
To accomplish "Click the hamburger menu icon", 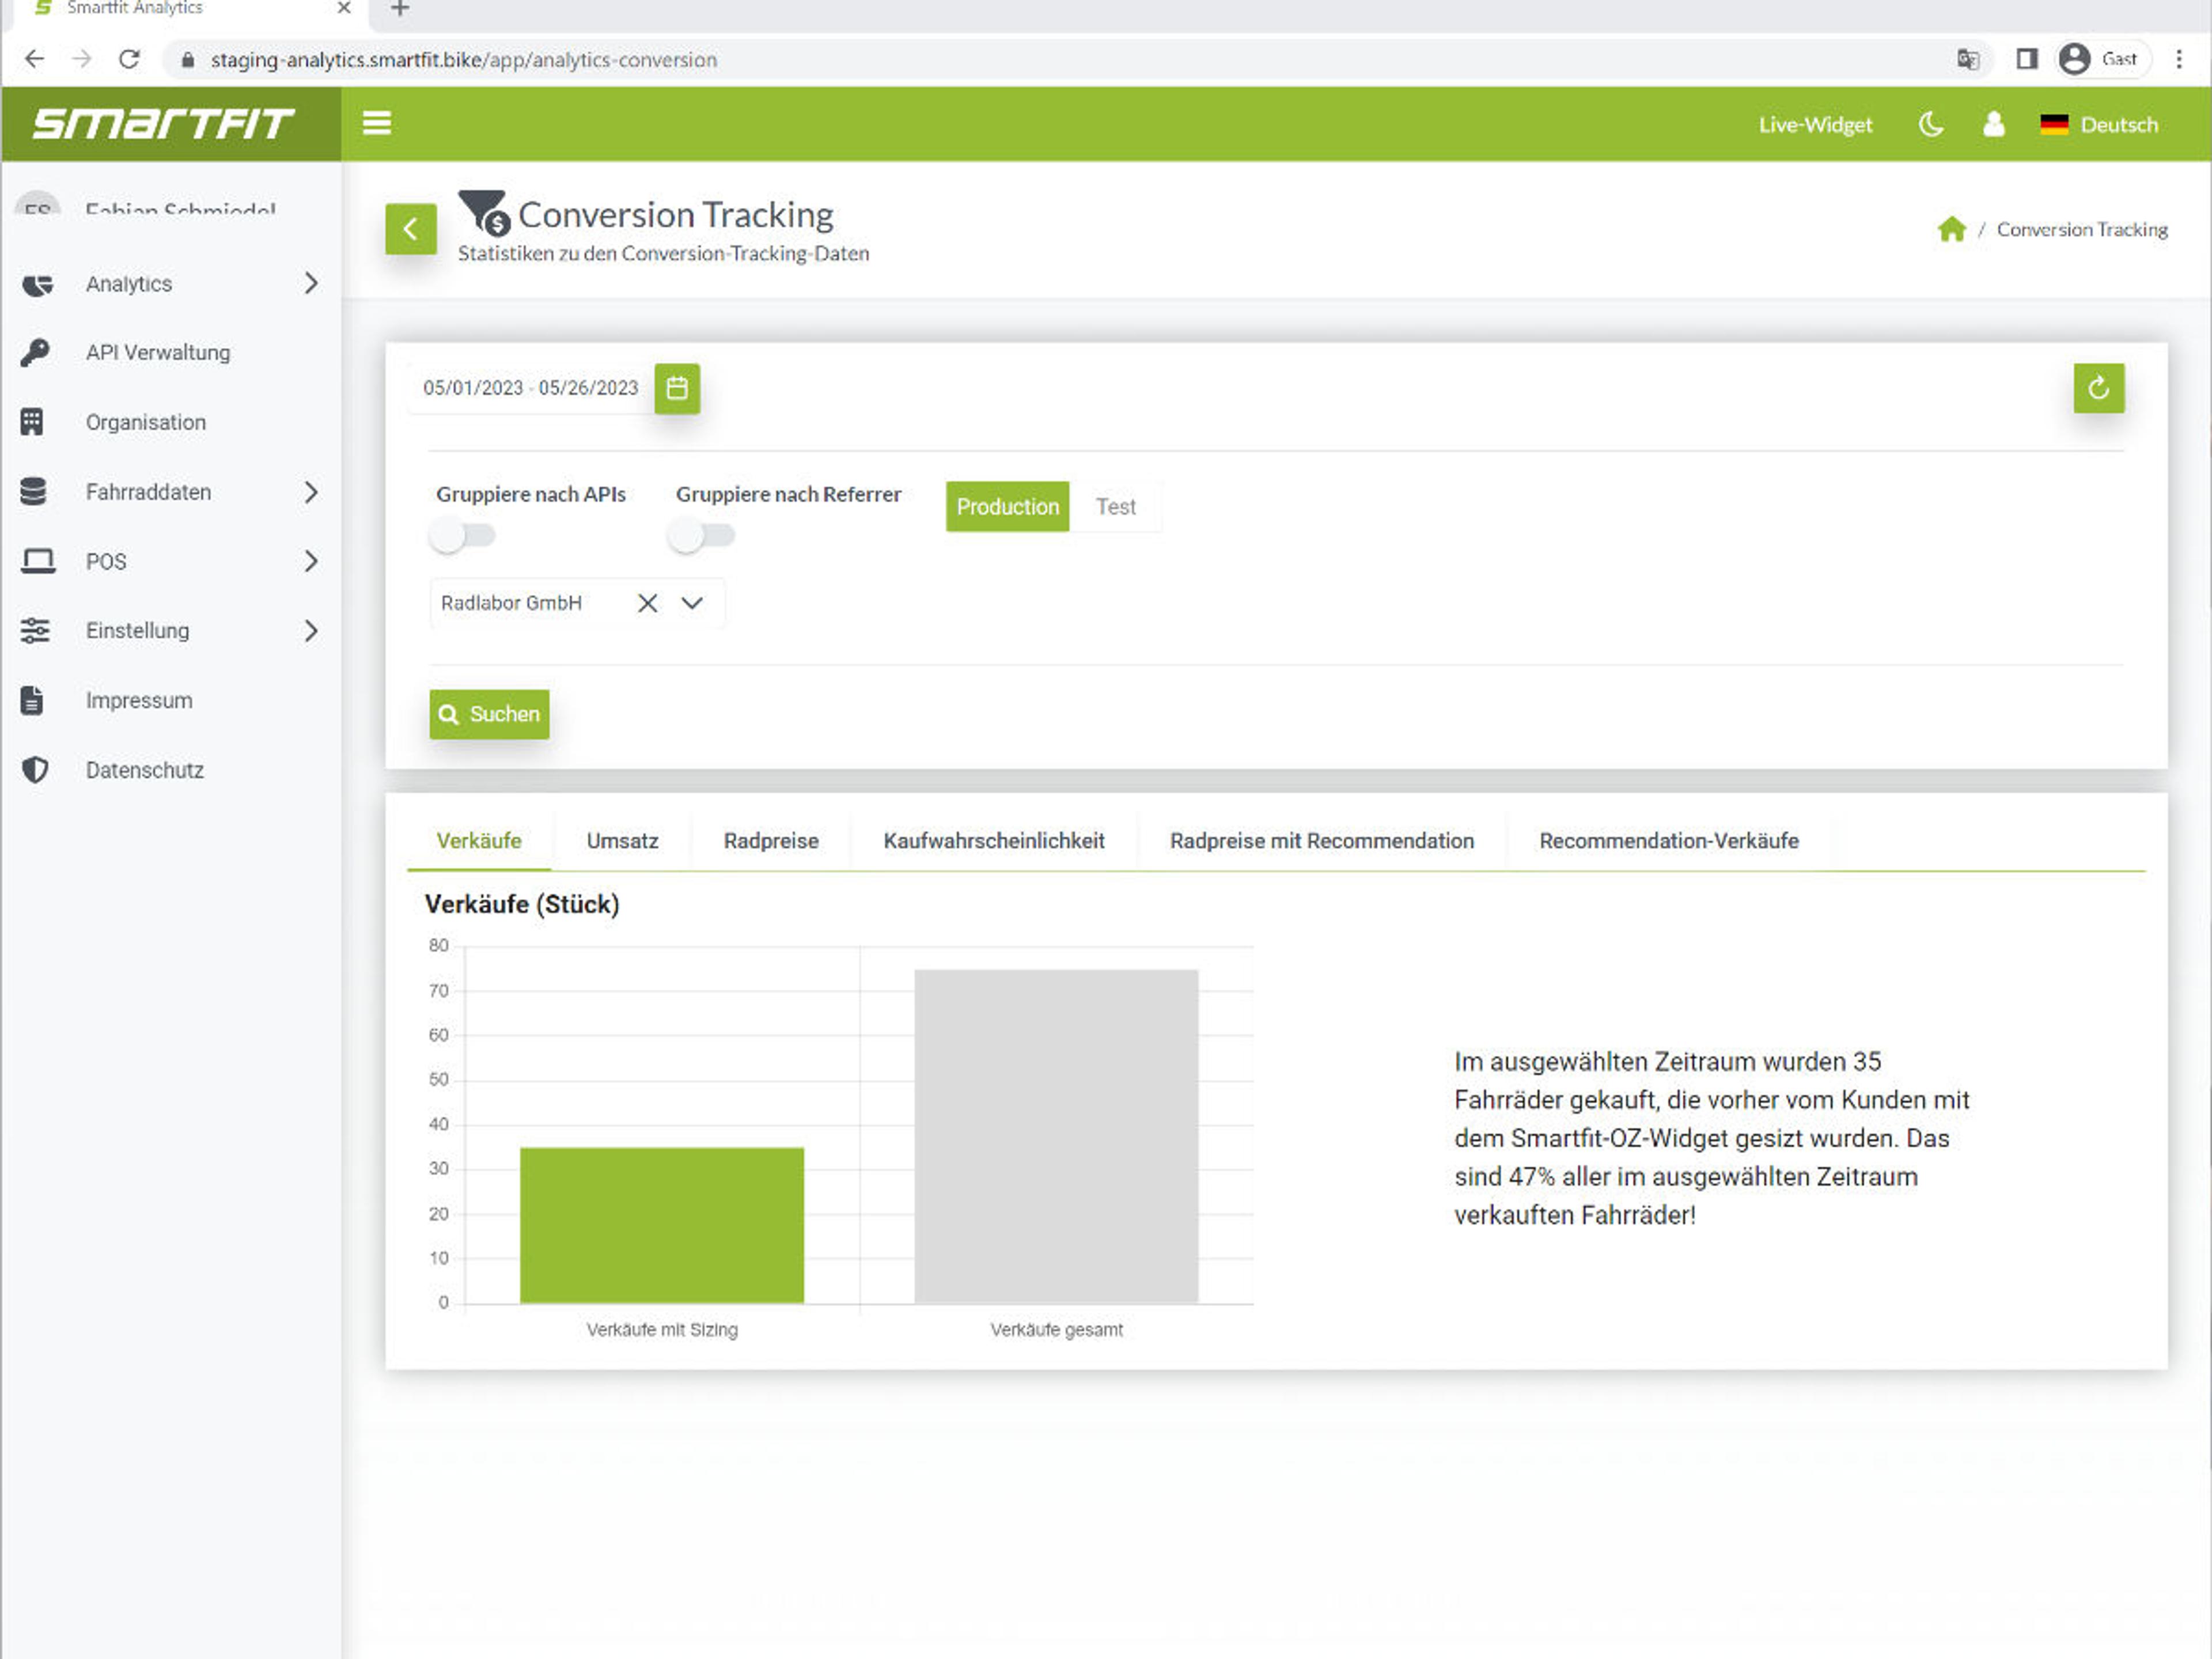I will pos(376,123).
